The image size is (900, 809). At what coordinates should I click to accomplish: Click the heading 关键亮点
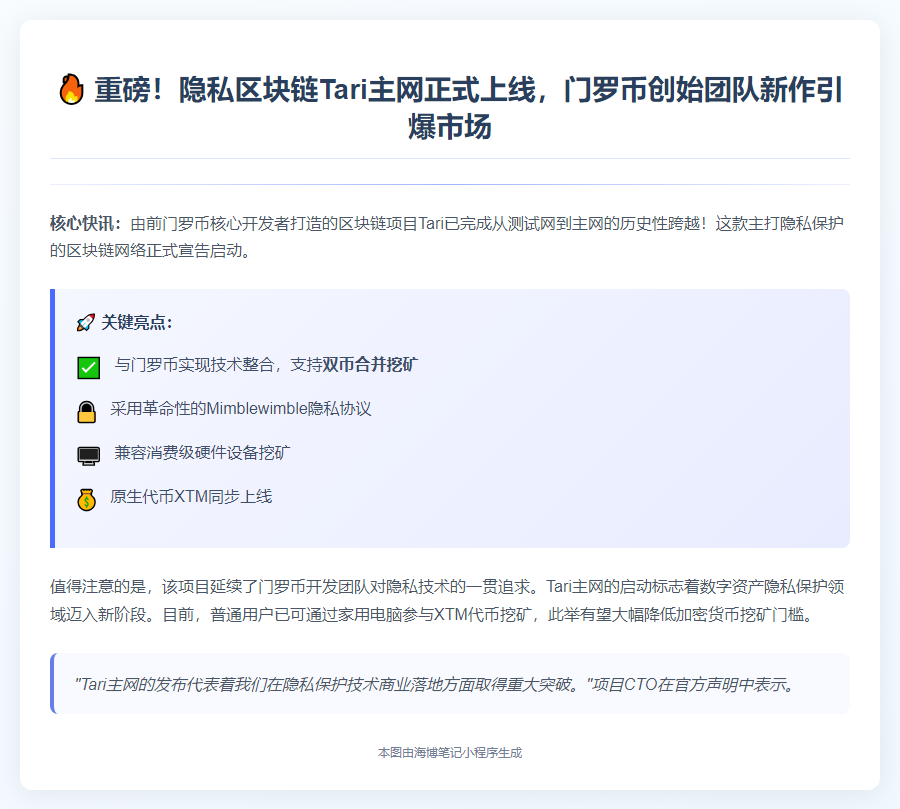pyautogui.click(x=137, y=323)
